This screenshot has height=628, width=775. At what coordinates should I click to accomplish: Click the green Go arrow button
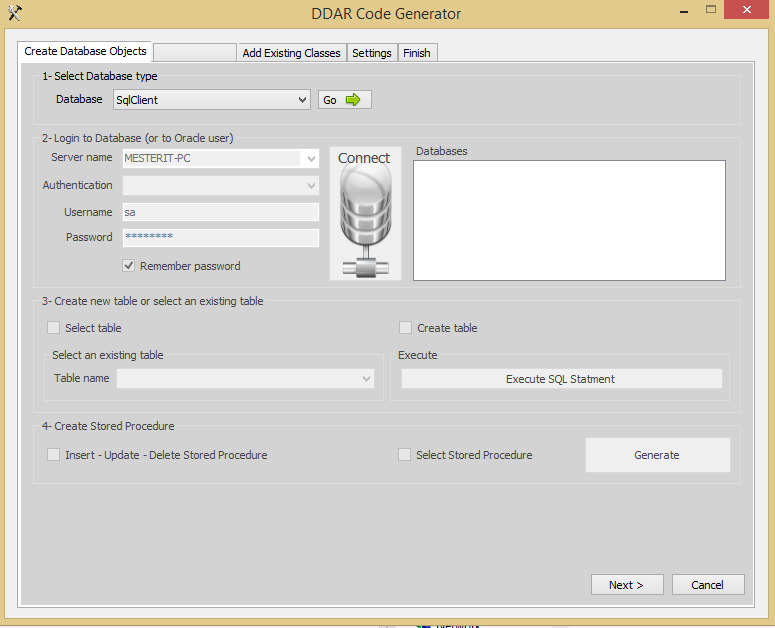[x=344, y=100]
